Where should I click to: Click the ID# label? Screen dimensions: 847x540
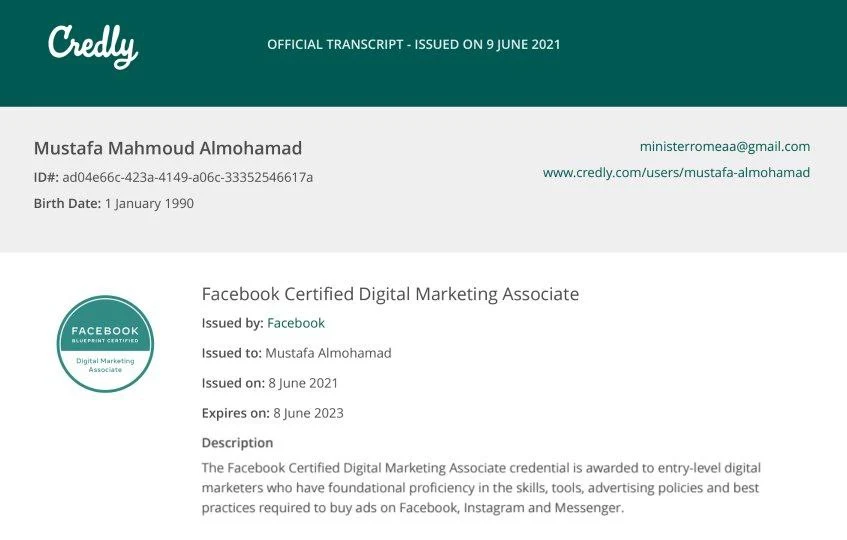coord(46,177)
